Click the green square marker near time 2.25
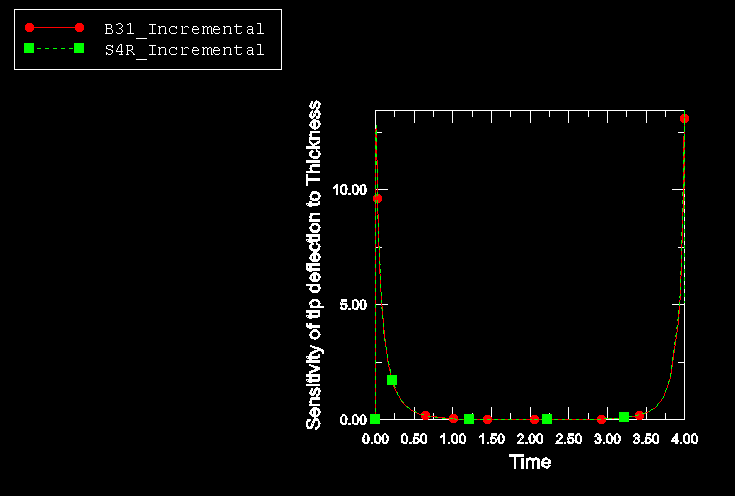 (x=547, y=419)
